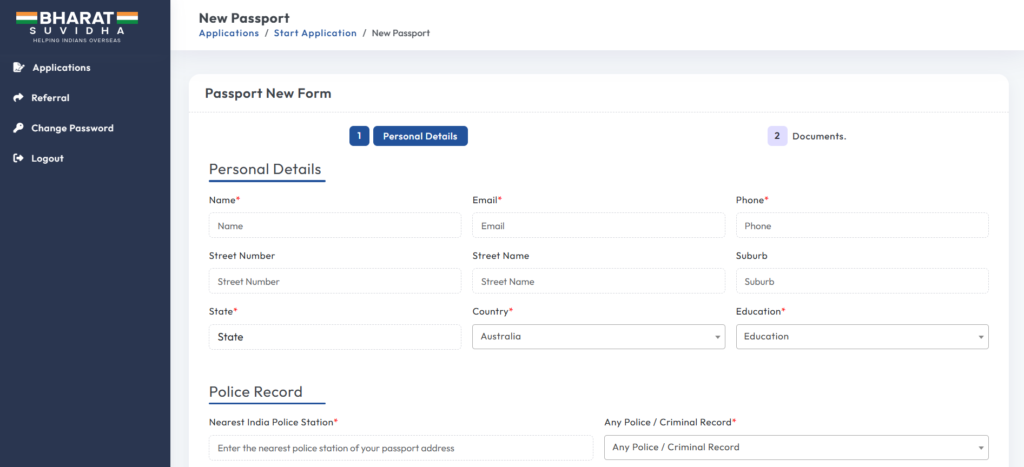
Task: Focus the Email text field
Action: pyautogui.click(x=598, y=226)
